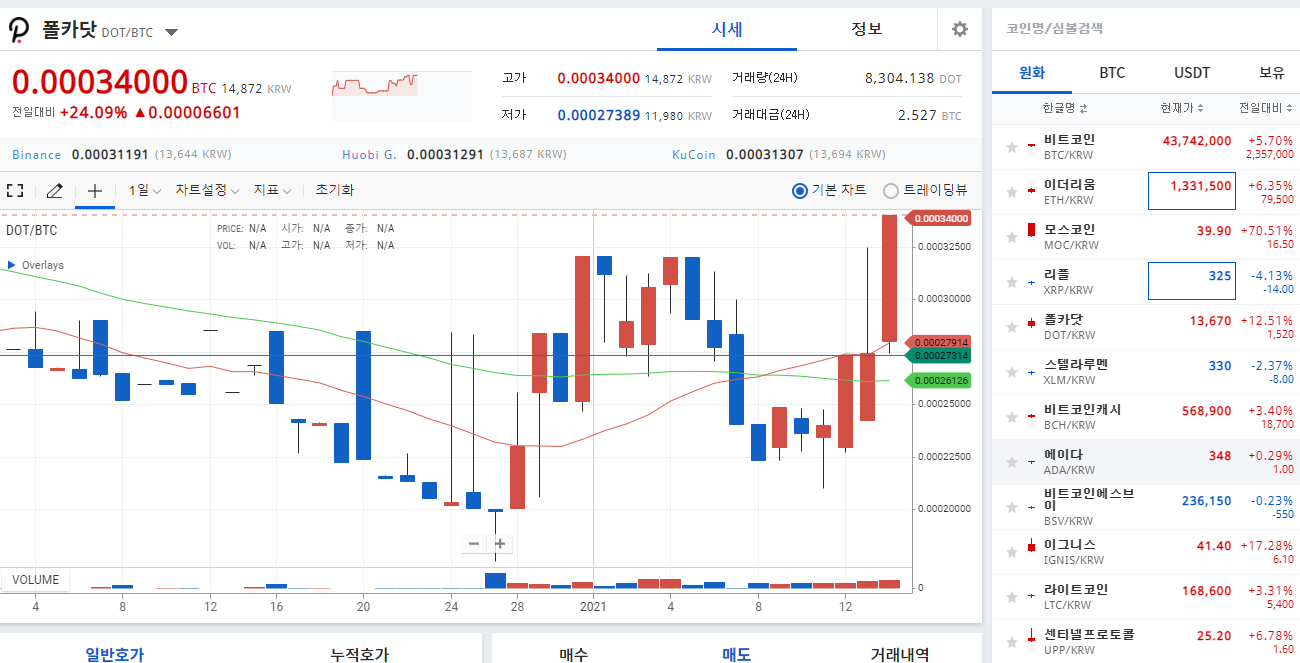Favorite 폴카닷 with its star

1012,327
